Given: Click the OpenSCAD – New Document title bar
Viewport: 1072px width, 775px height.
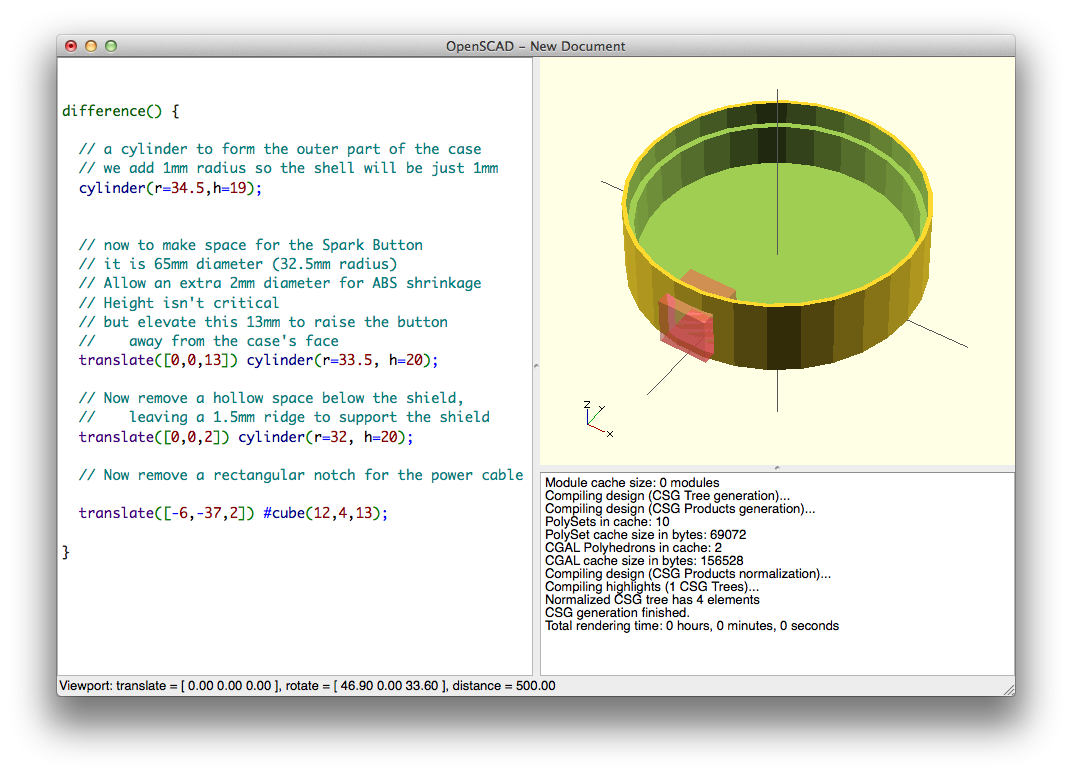Looking at the screenshot, I should [x=536, y=46].
